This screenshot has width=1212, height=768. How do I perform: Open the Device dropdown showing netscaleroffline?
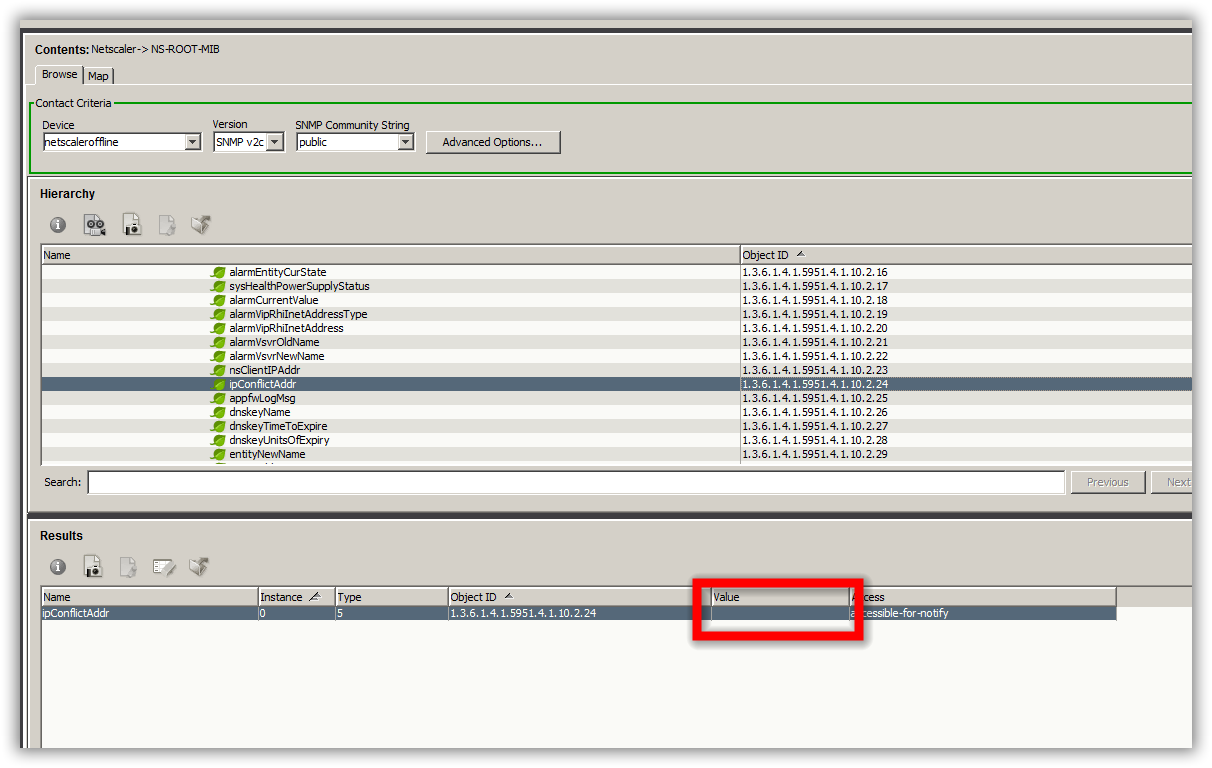[191, 142]
